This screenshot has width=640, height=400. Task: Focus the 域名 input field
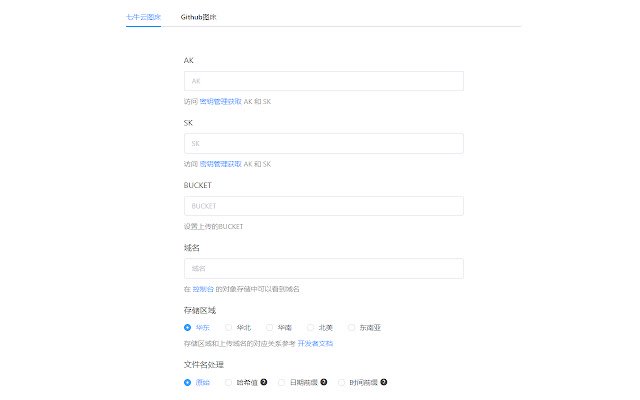(324, 269)
